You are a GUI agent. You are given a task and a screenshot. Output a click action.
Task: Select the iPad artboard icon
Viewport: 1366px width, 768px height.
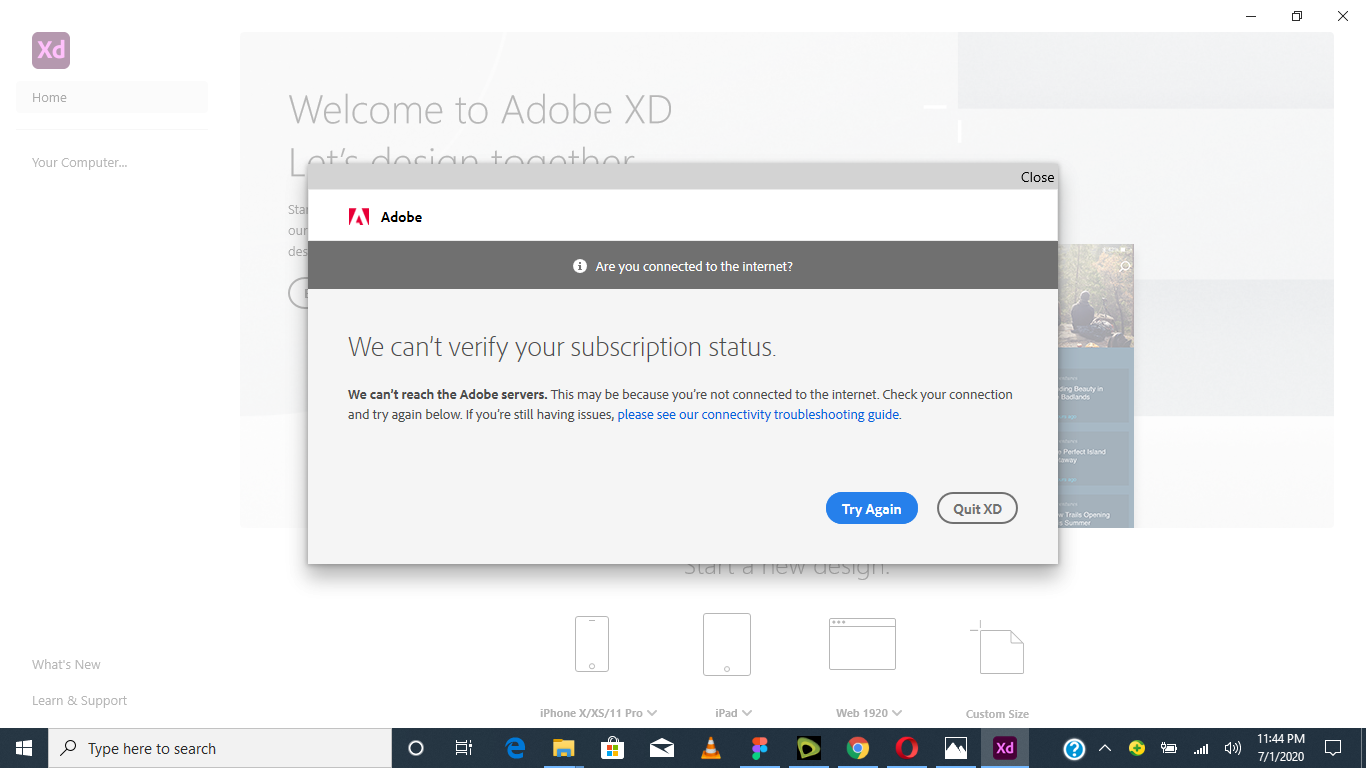(726, 644)
